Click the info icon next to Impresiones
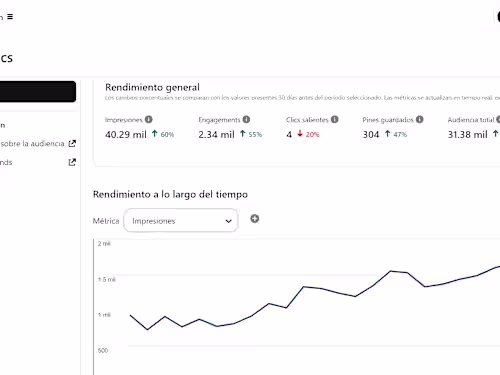The width and height of the screenshot is (500, 375). 149,119
